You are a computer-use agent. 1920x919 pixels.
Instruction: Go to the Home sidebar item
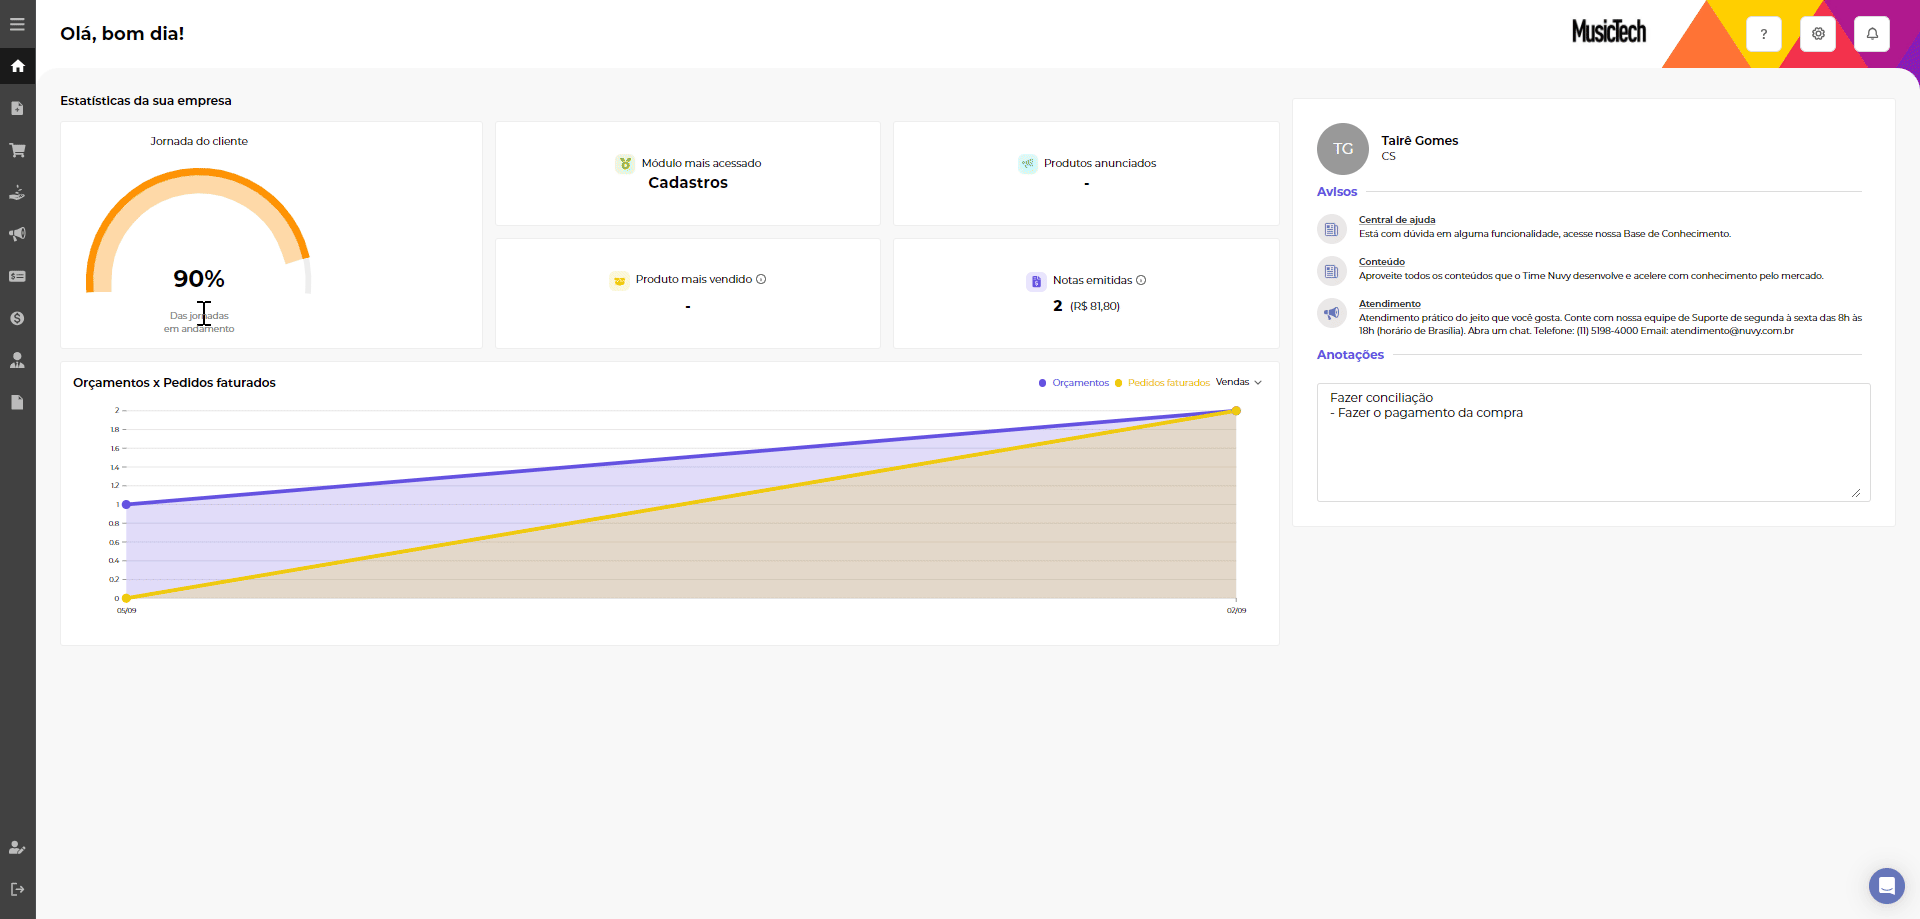(17, 66)
